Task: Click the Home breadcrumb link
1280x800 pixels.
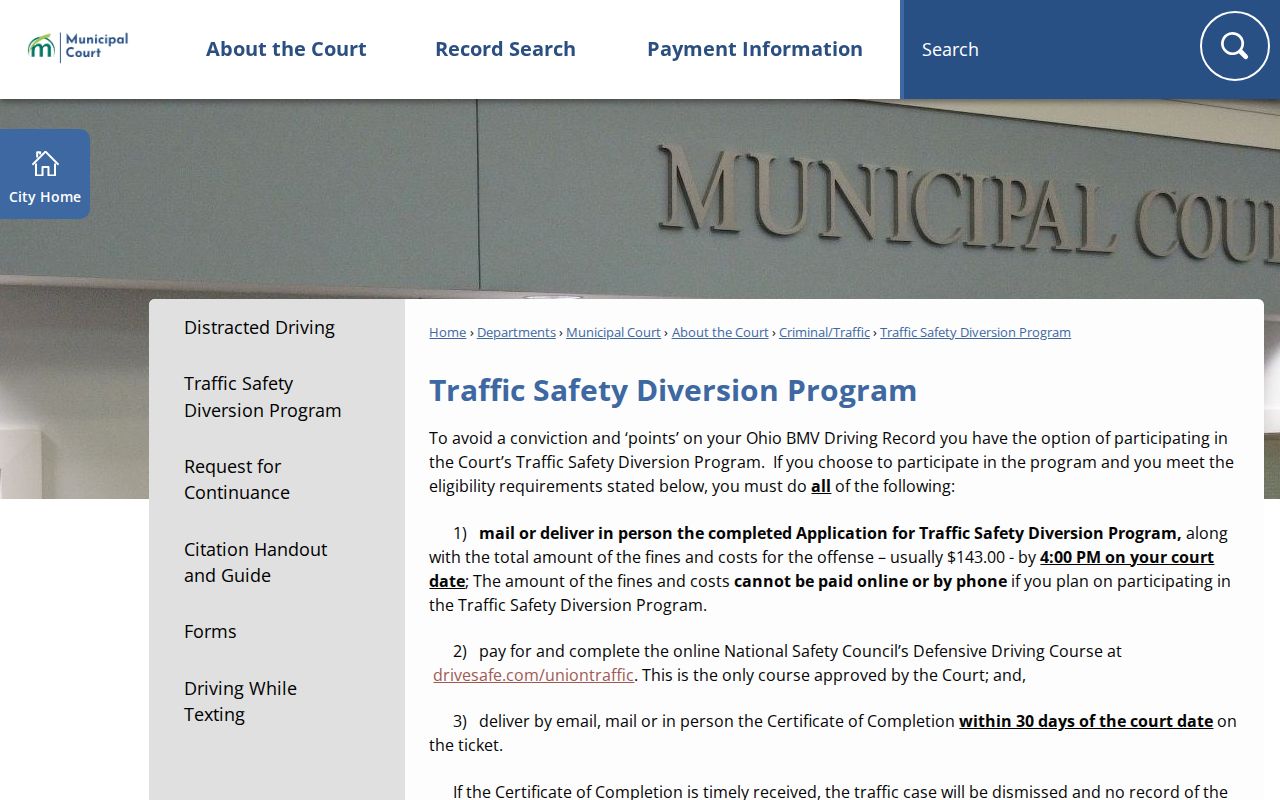Action: tap(447, 332)
